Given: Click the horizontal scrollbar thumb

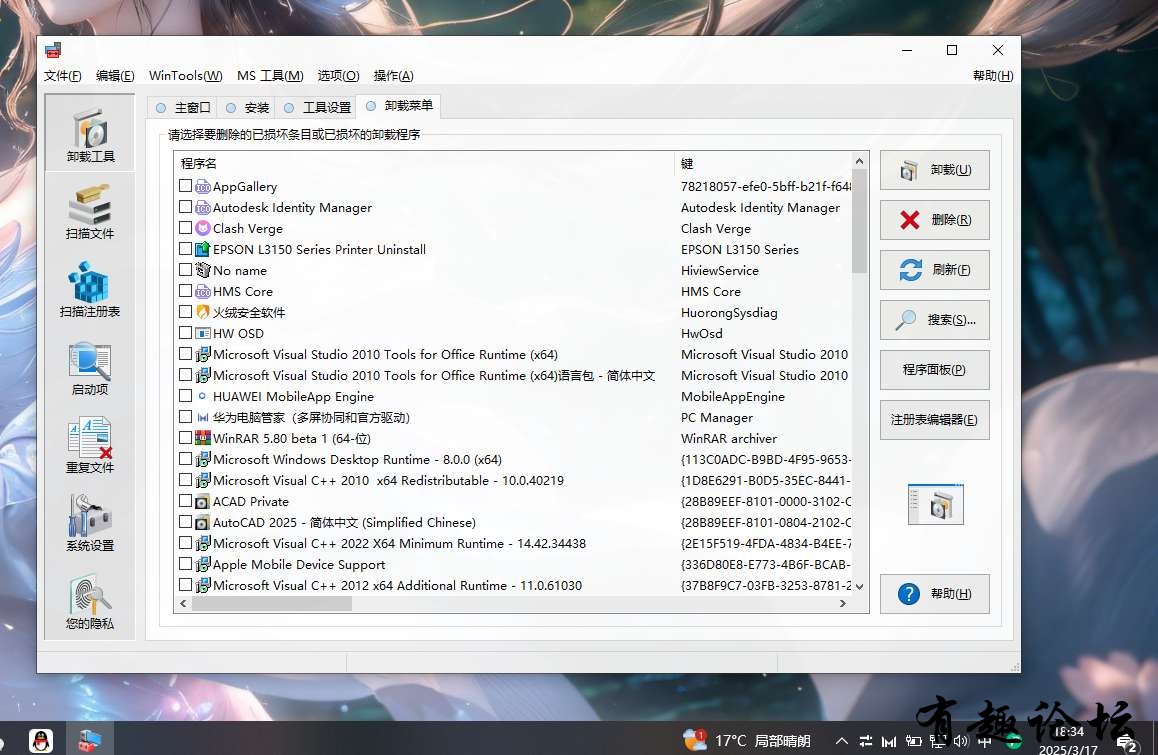Looking at the screenshot, I should coord(272,604).
